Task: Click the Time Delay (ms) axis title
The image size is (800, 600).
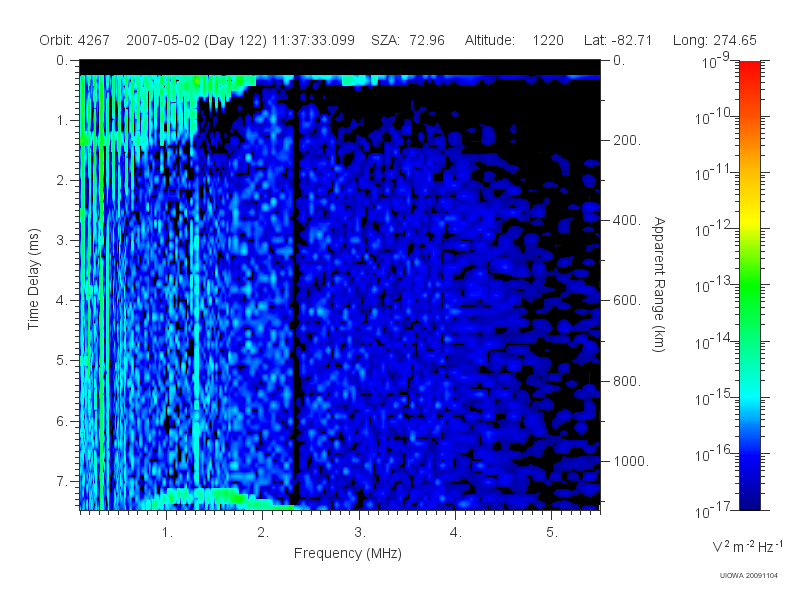Action: (33, 279)
